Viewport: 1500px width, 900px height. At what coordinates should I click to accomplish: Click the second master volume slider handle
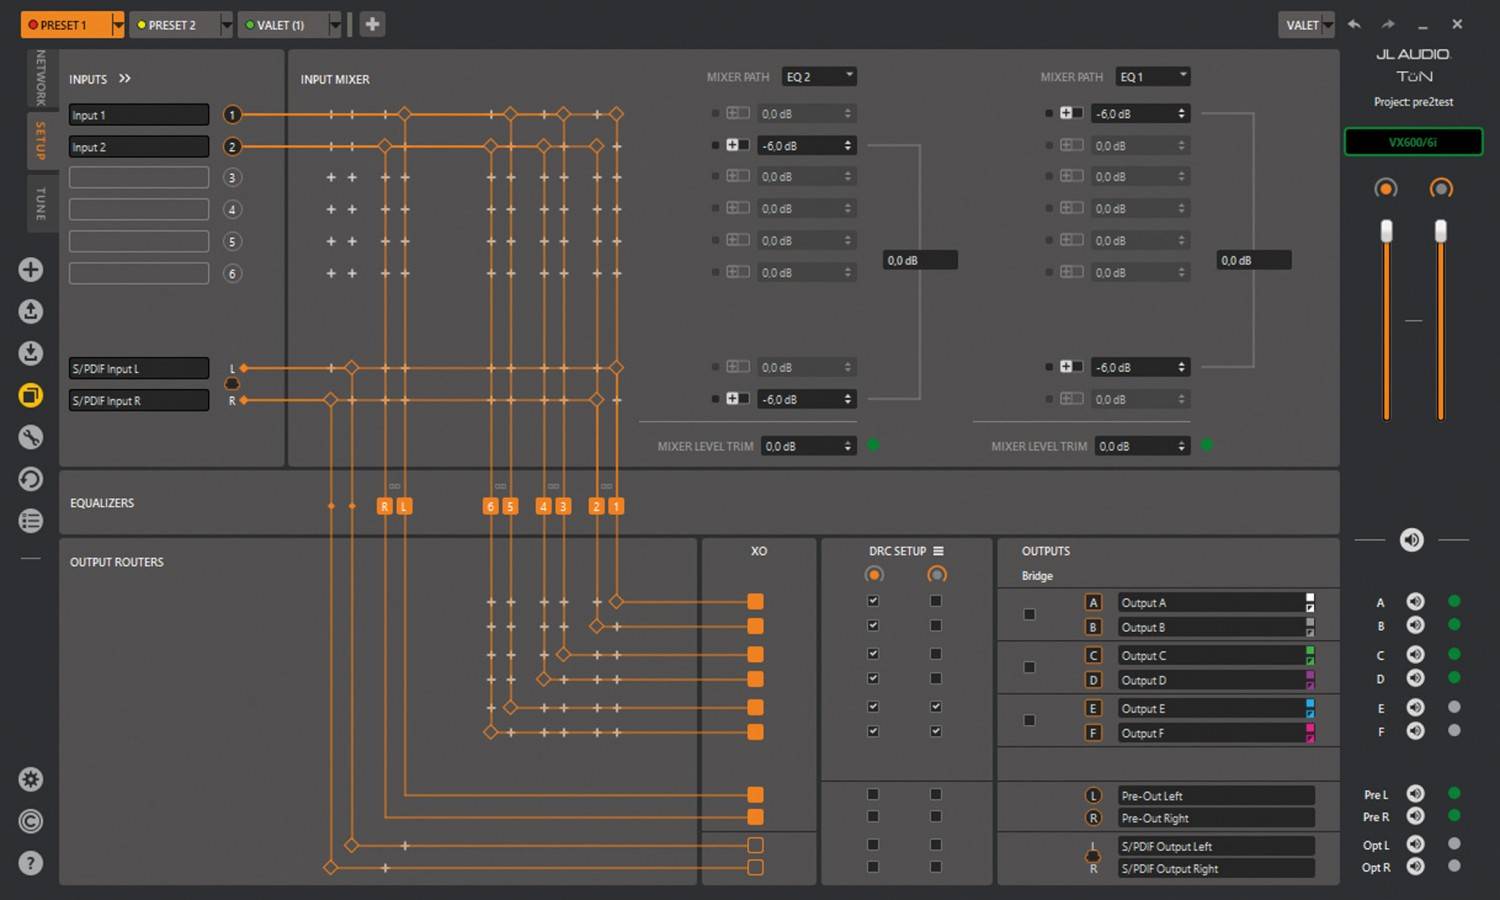(x=1440, y=231)
